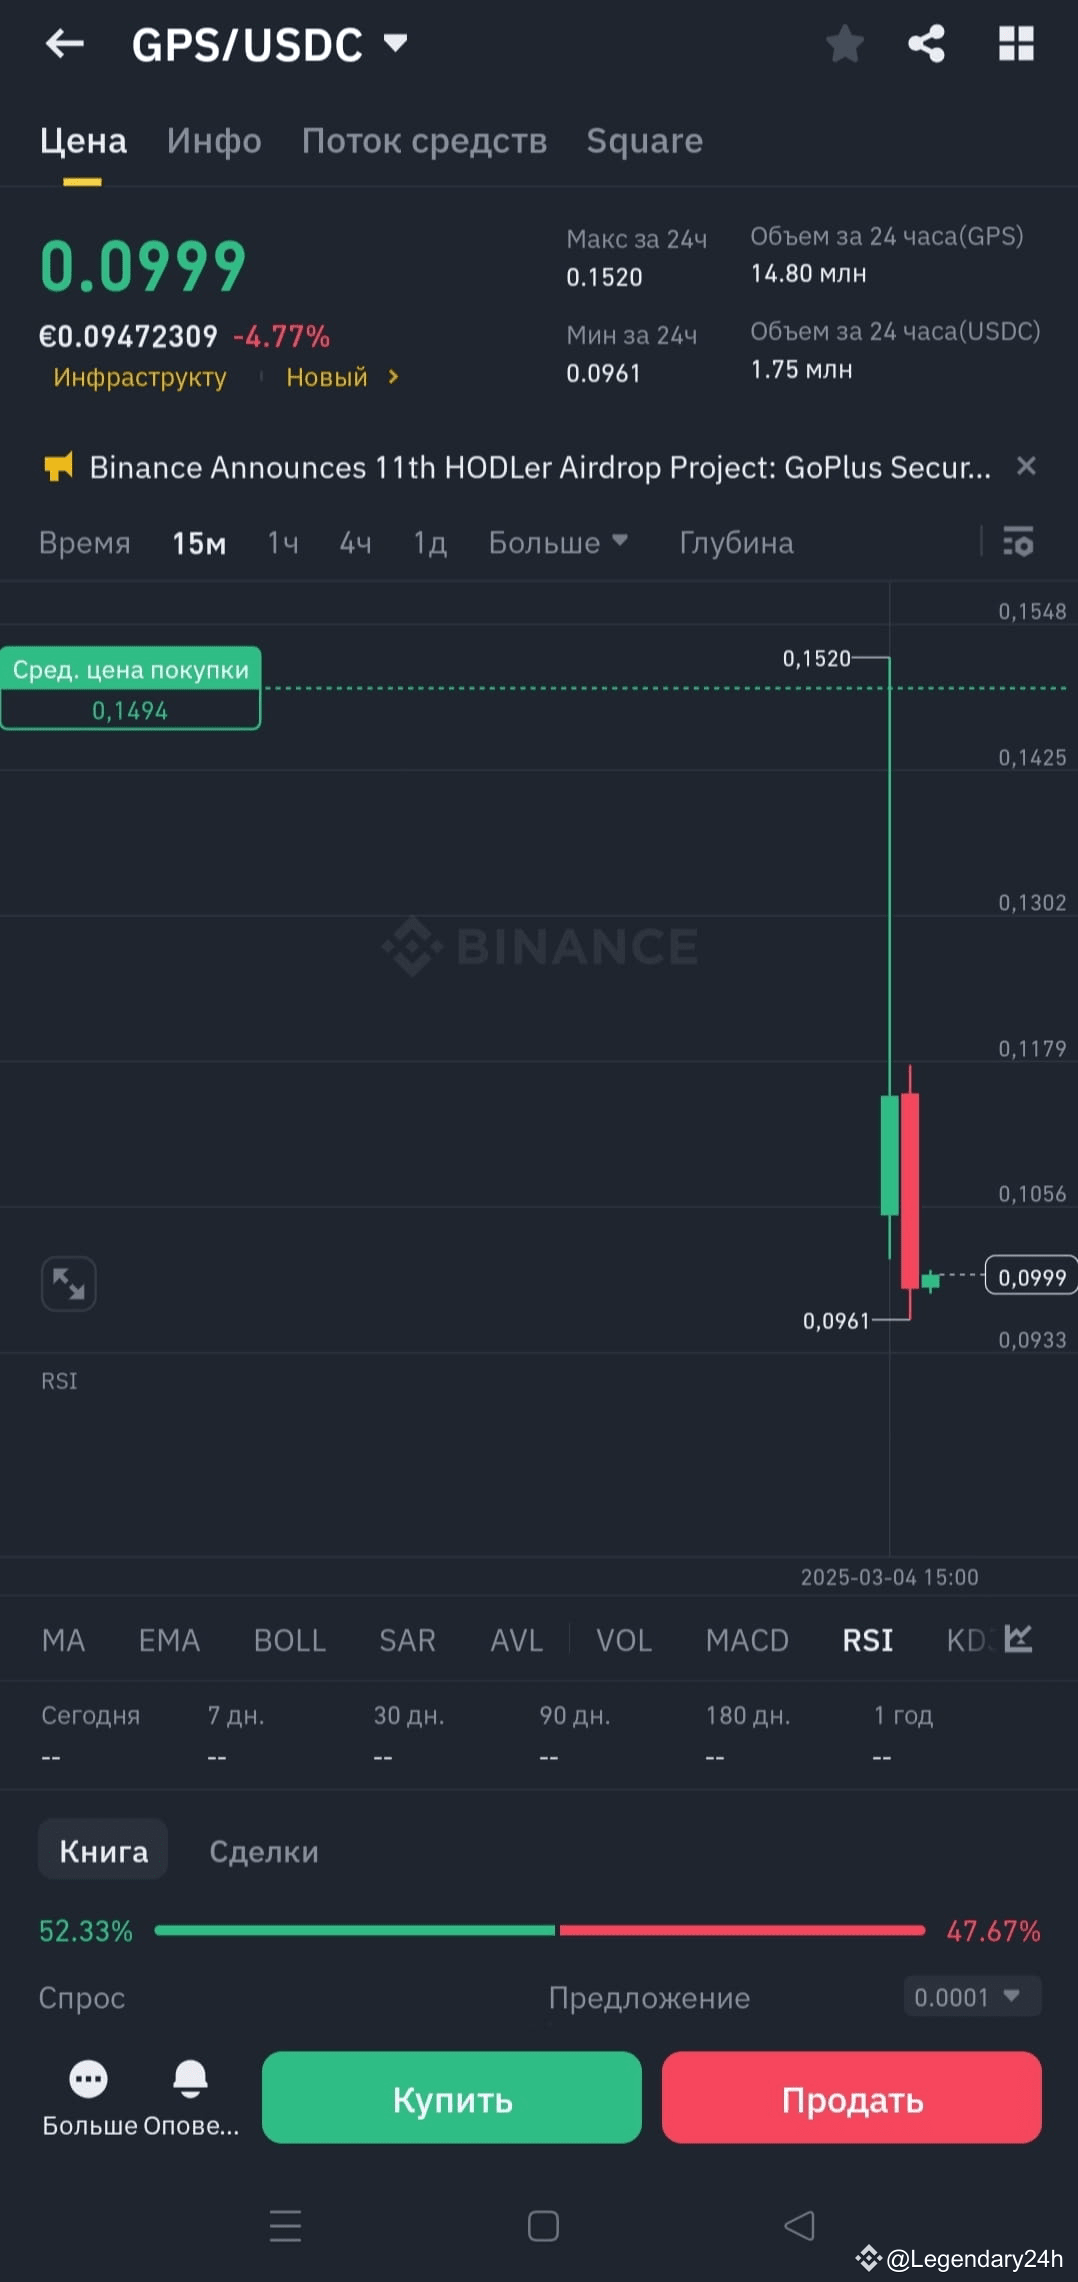Favorite GPS/USDC with the star icon
The image size is (1078, 2282).
845,43
